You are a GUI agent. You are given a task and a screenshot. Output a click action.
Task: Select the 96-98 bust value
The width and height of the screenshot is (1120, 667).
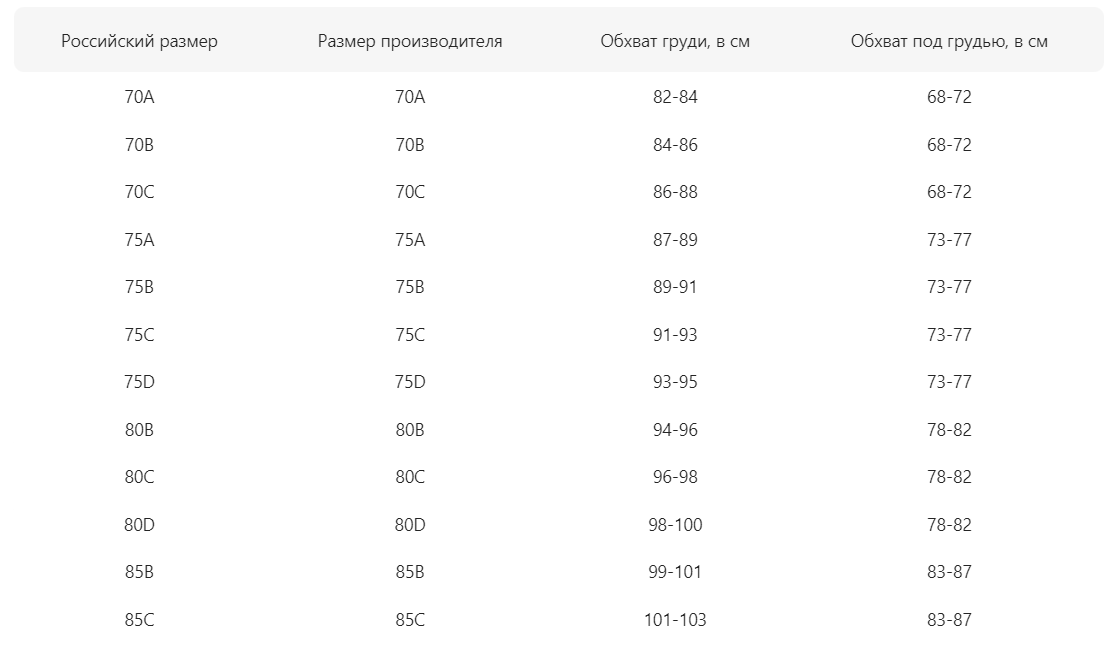pyautogui.click(x=675, y=477)
